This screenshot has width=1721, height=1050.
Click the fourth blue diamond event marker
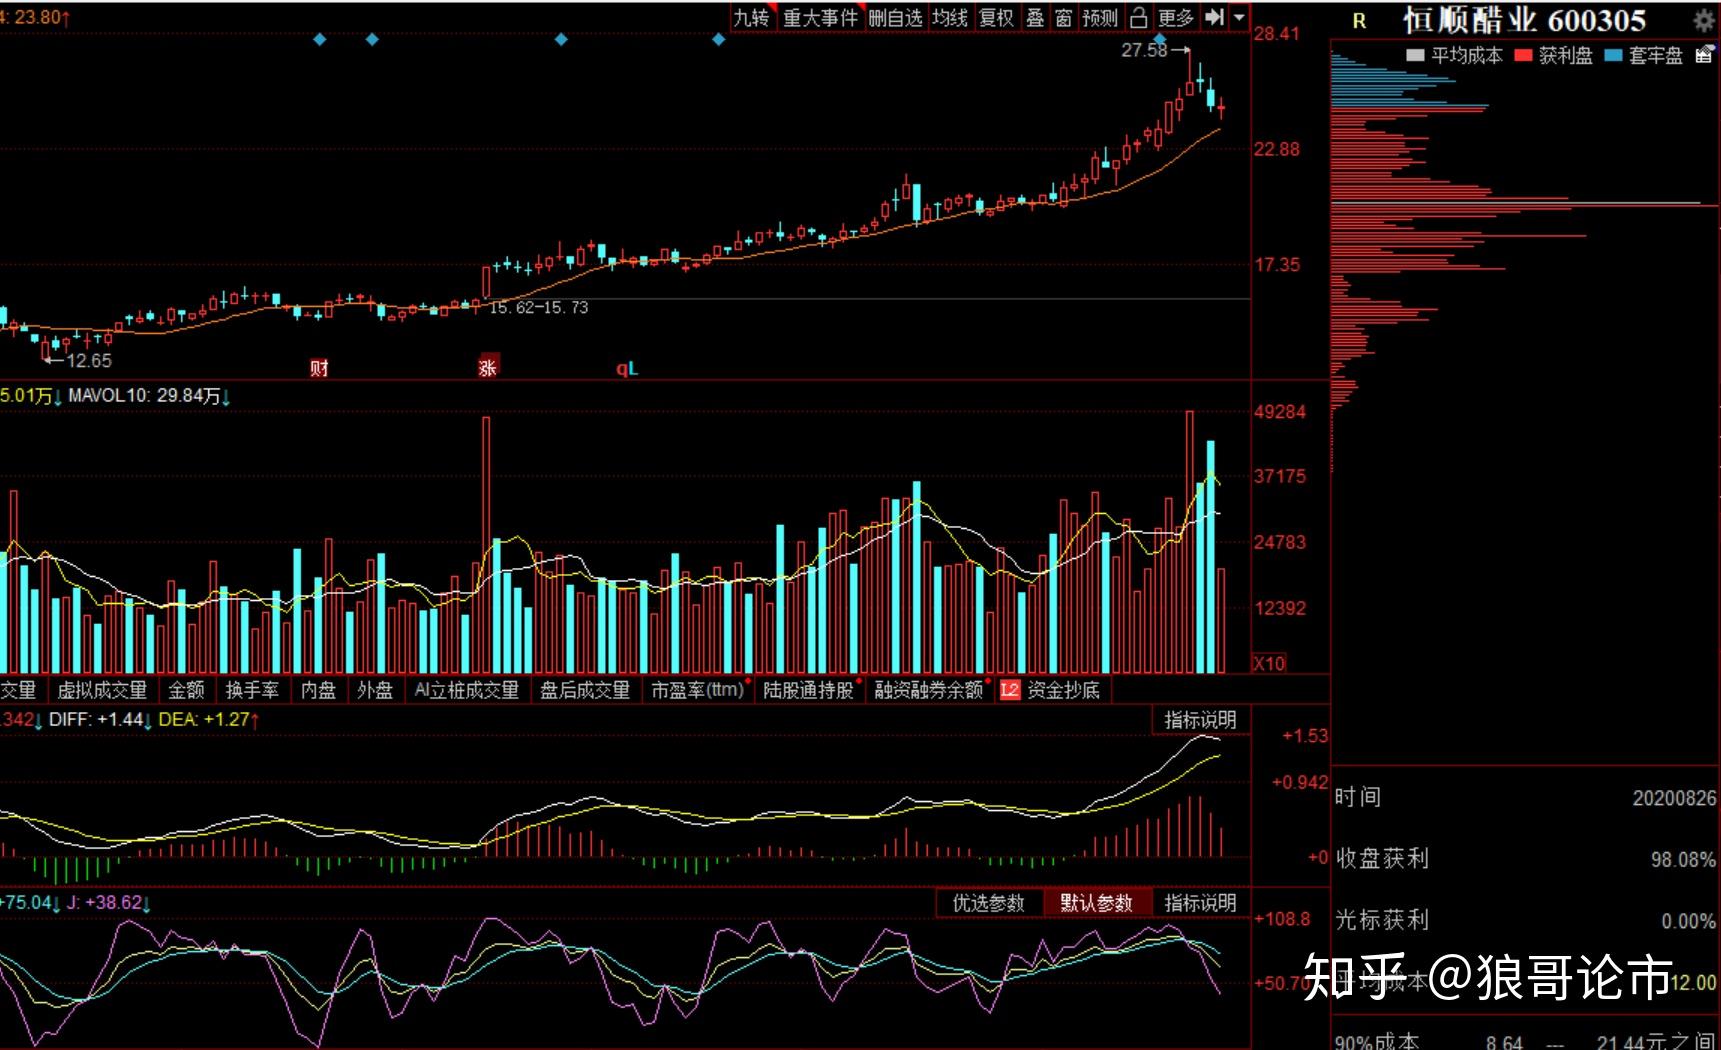click(719, 39)
